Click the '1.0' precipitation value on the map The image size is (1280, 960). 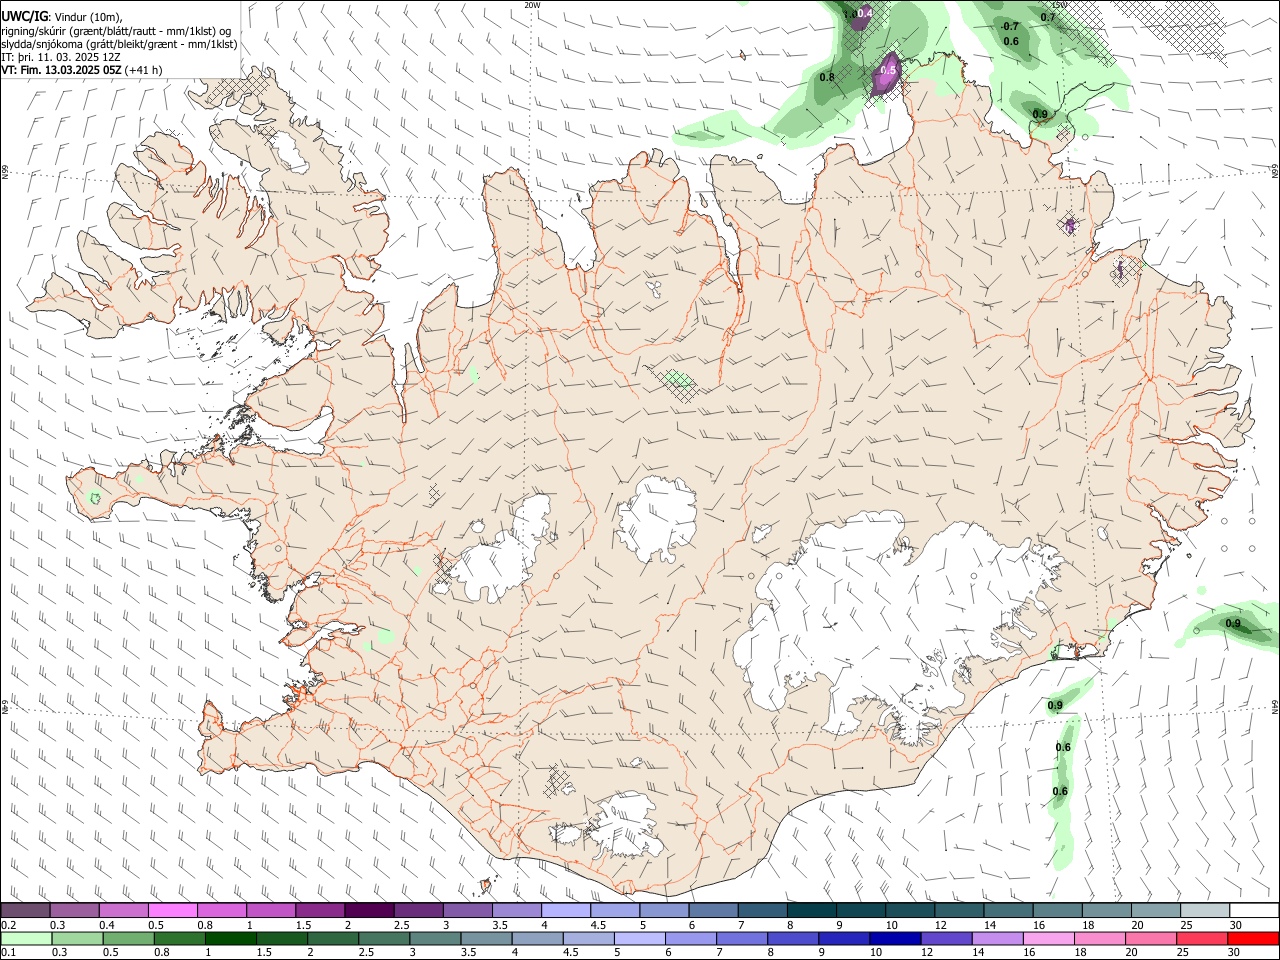pos(850,14)
